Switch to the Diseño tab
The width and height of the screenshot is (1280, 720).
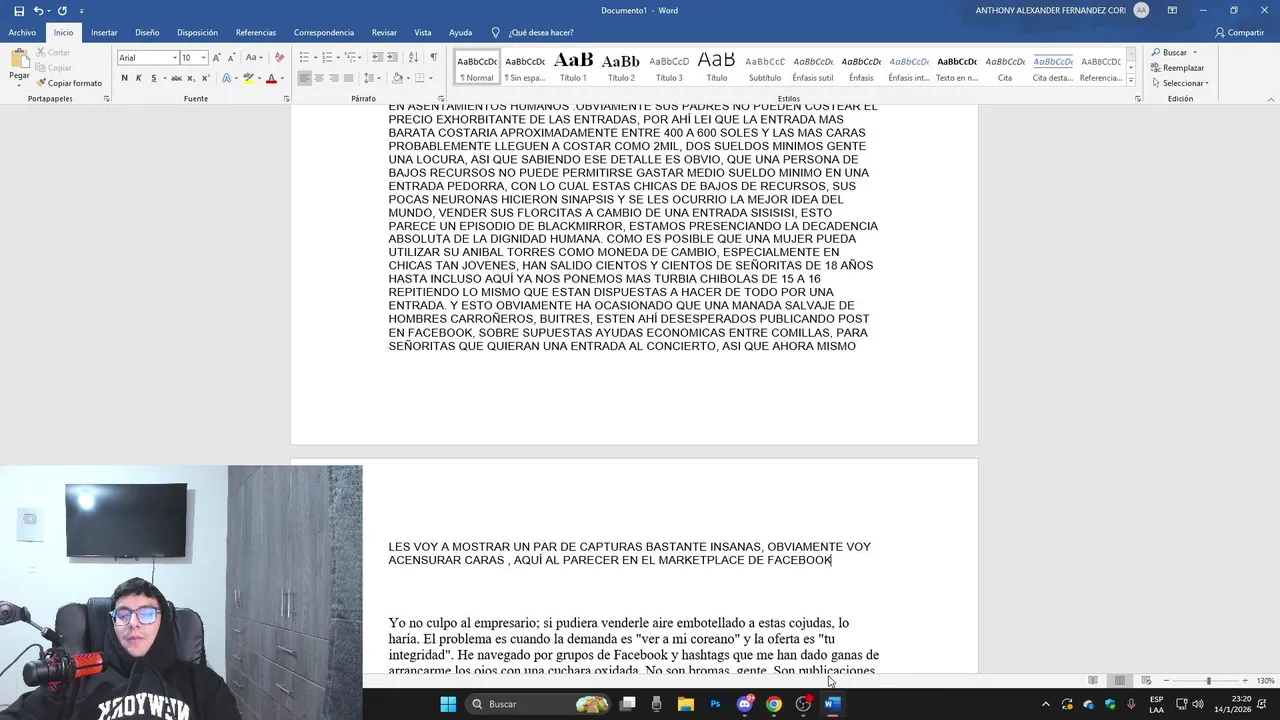click(x=147, y=32)
